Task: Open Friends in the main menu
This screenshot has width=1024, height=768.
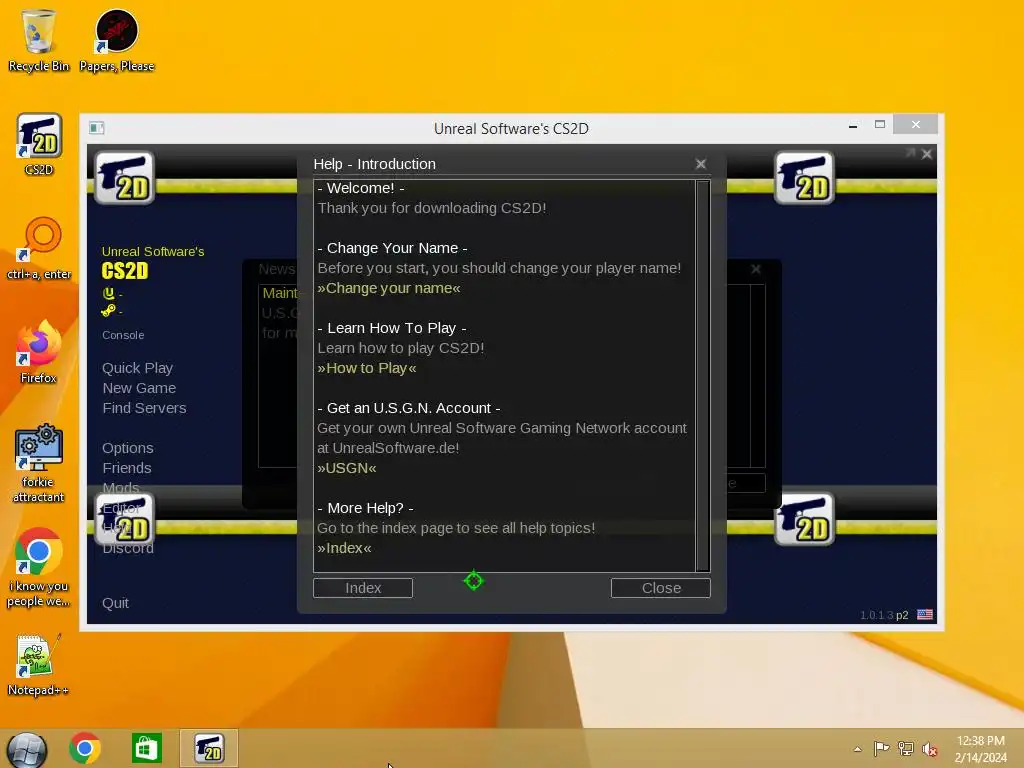Action: click(127, 468)
